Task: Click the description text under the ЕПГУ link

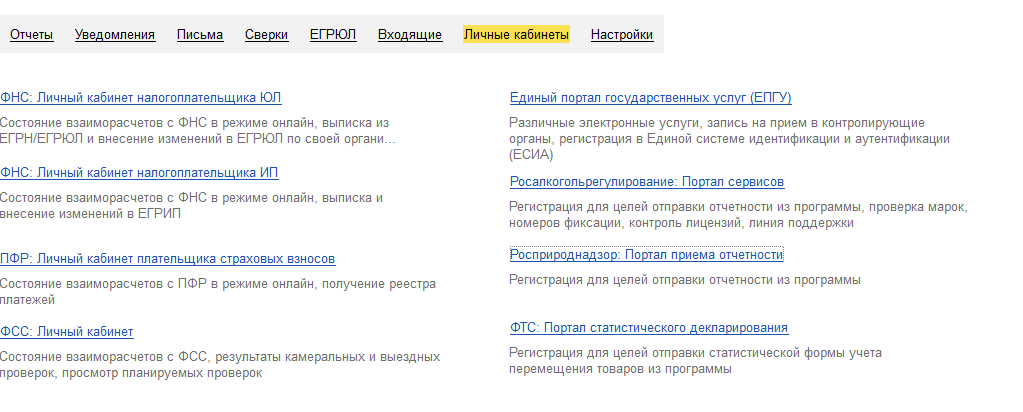Action: click(729, 139)
